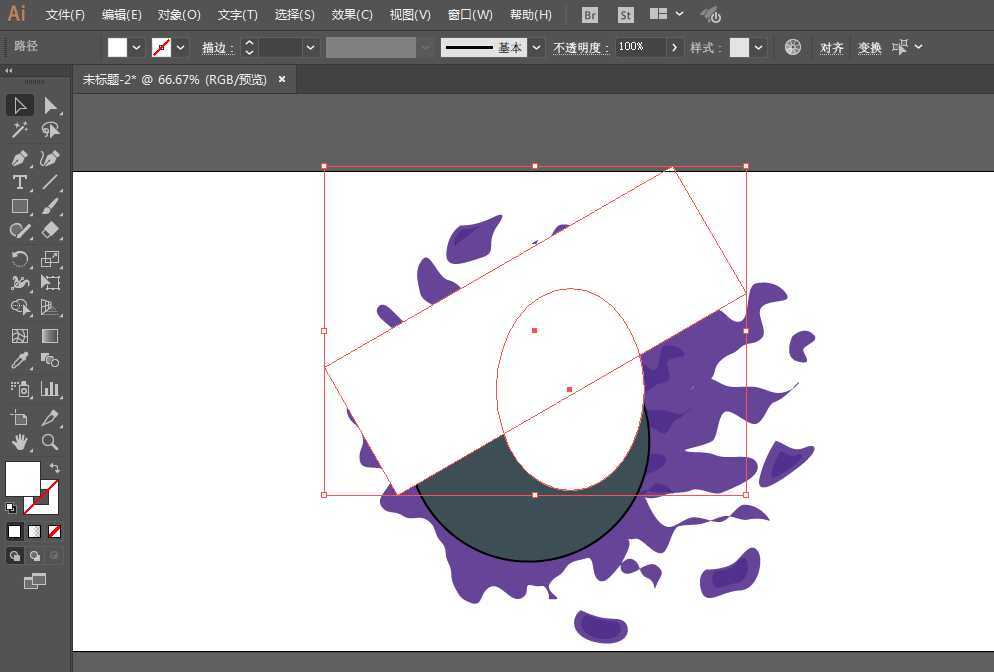Open the 窗口(W) menu
994x672 pixels.
pos(470,15)
